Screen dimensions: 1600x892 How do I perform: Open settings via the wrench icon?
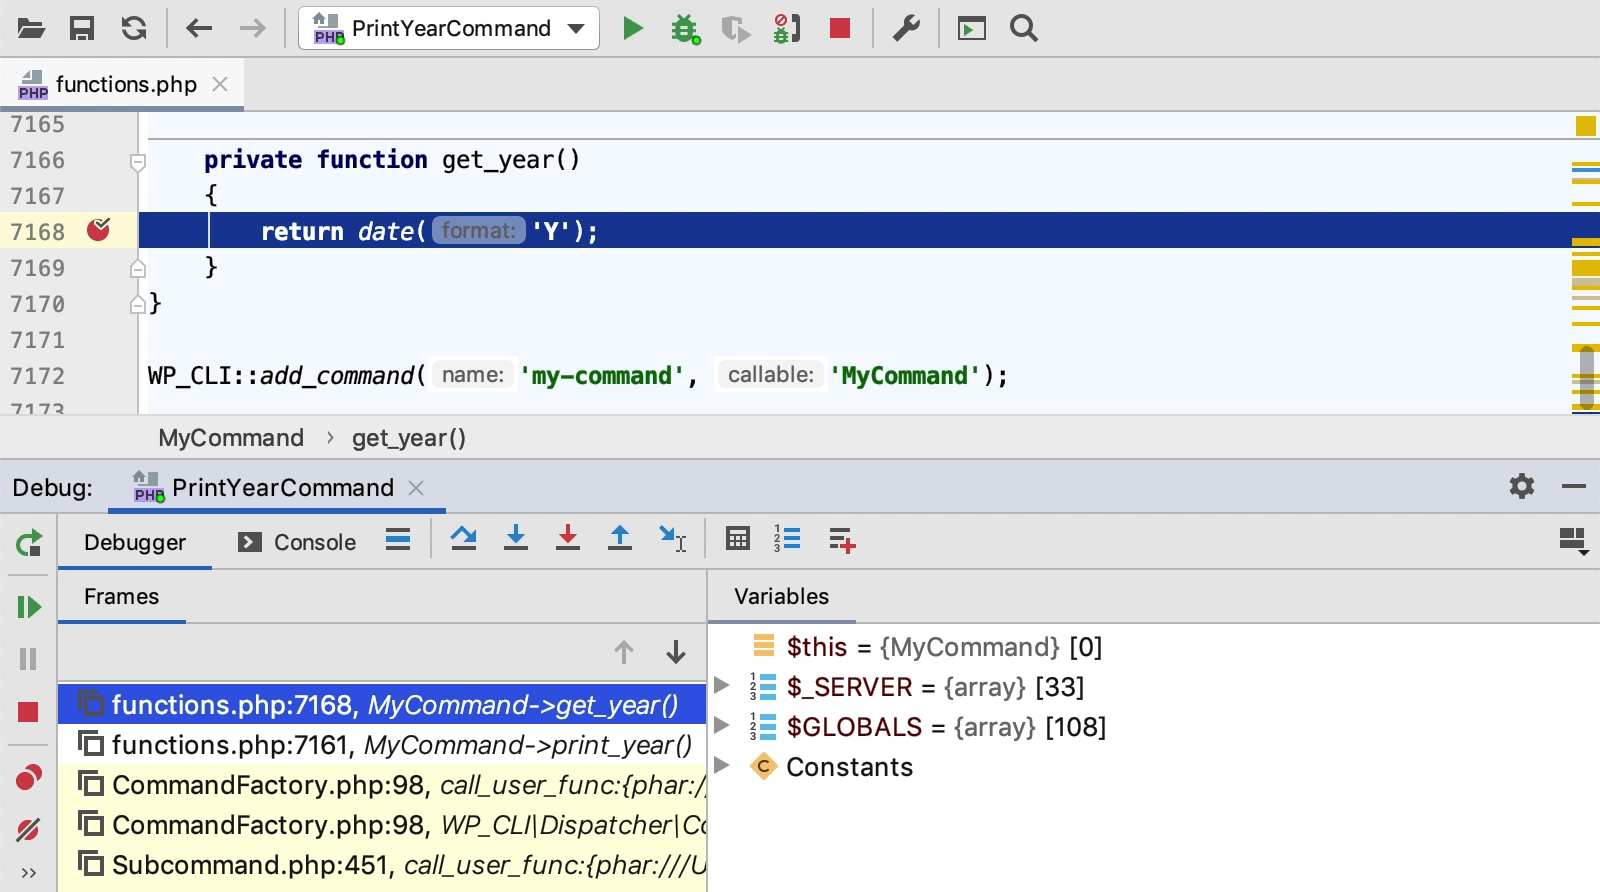tap(906, 28)
